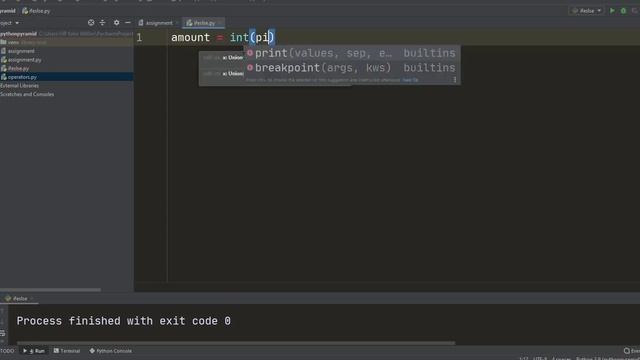Click the horizontal scrollbar in Run console

[x=236, y=343]
